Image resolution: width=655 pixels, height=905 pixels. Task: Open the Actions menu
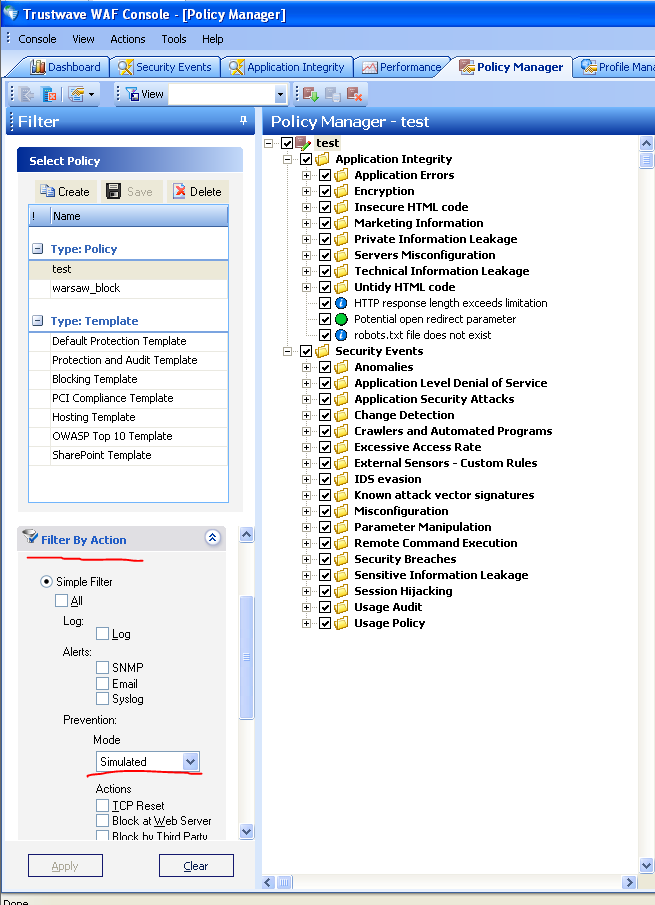pos(128,39)
